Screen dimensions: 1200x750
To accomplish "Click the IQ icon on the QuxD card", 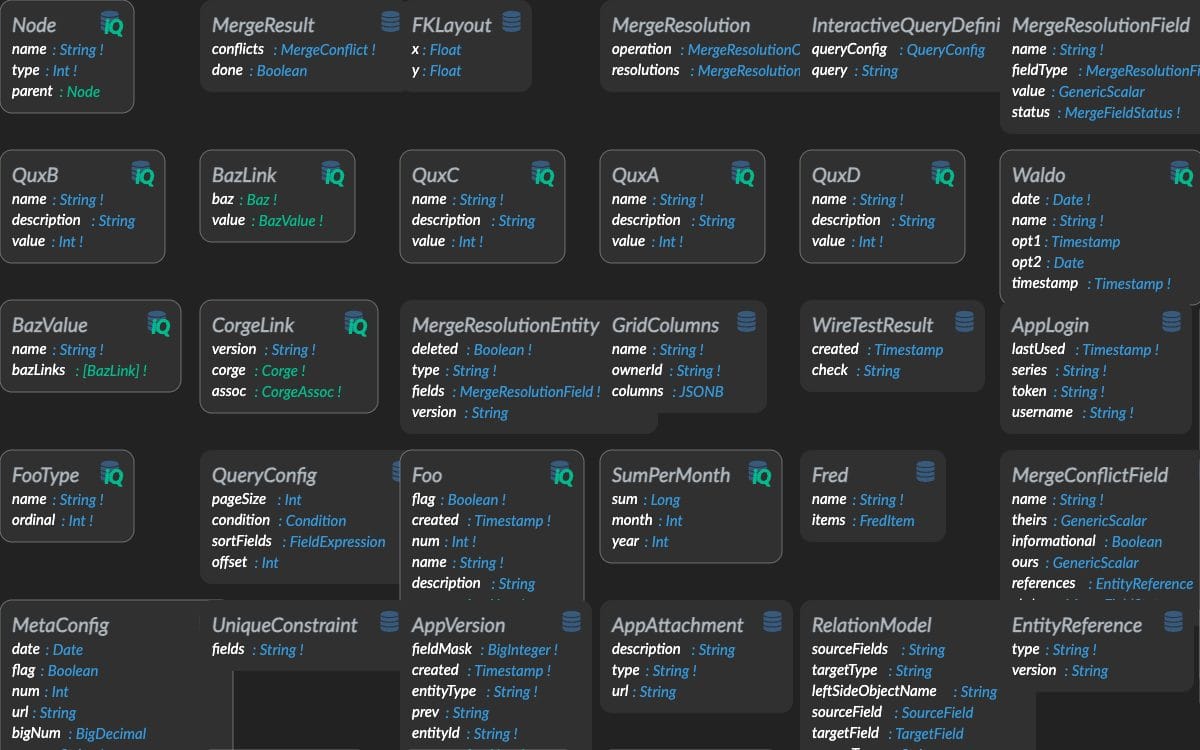I will tap(943, 175).
